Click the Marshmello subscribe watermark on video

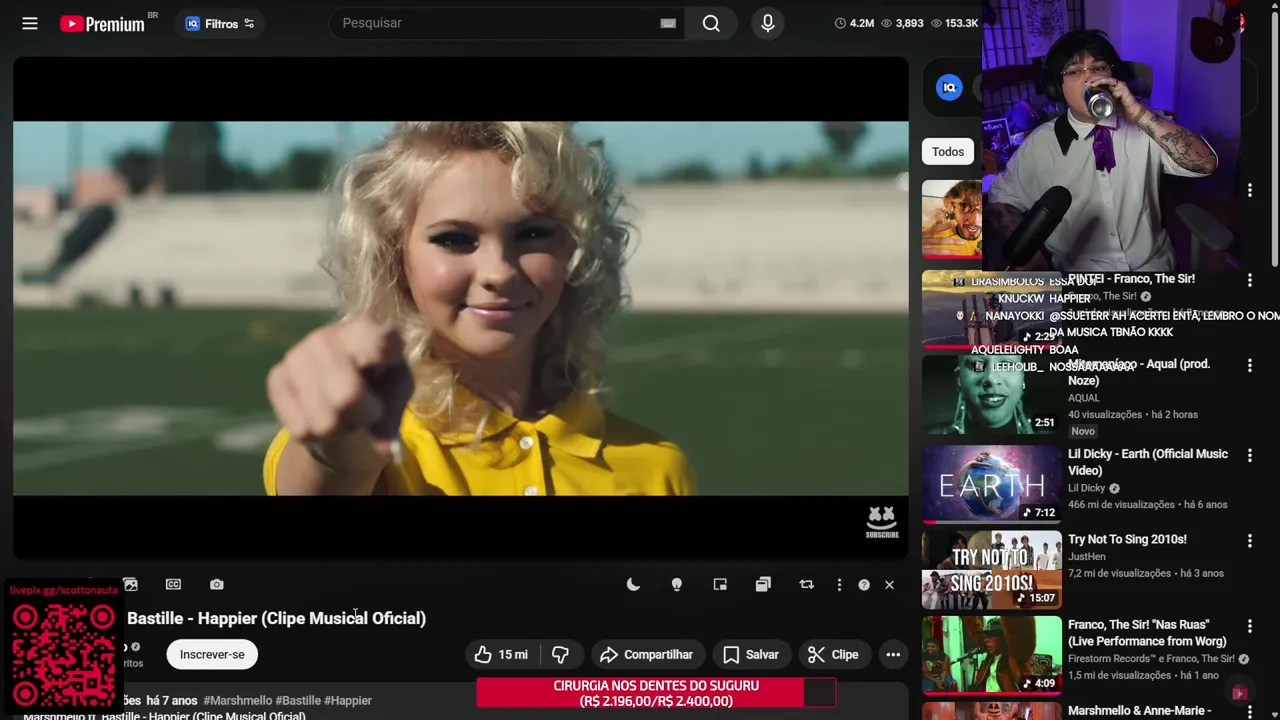882,522
